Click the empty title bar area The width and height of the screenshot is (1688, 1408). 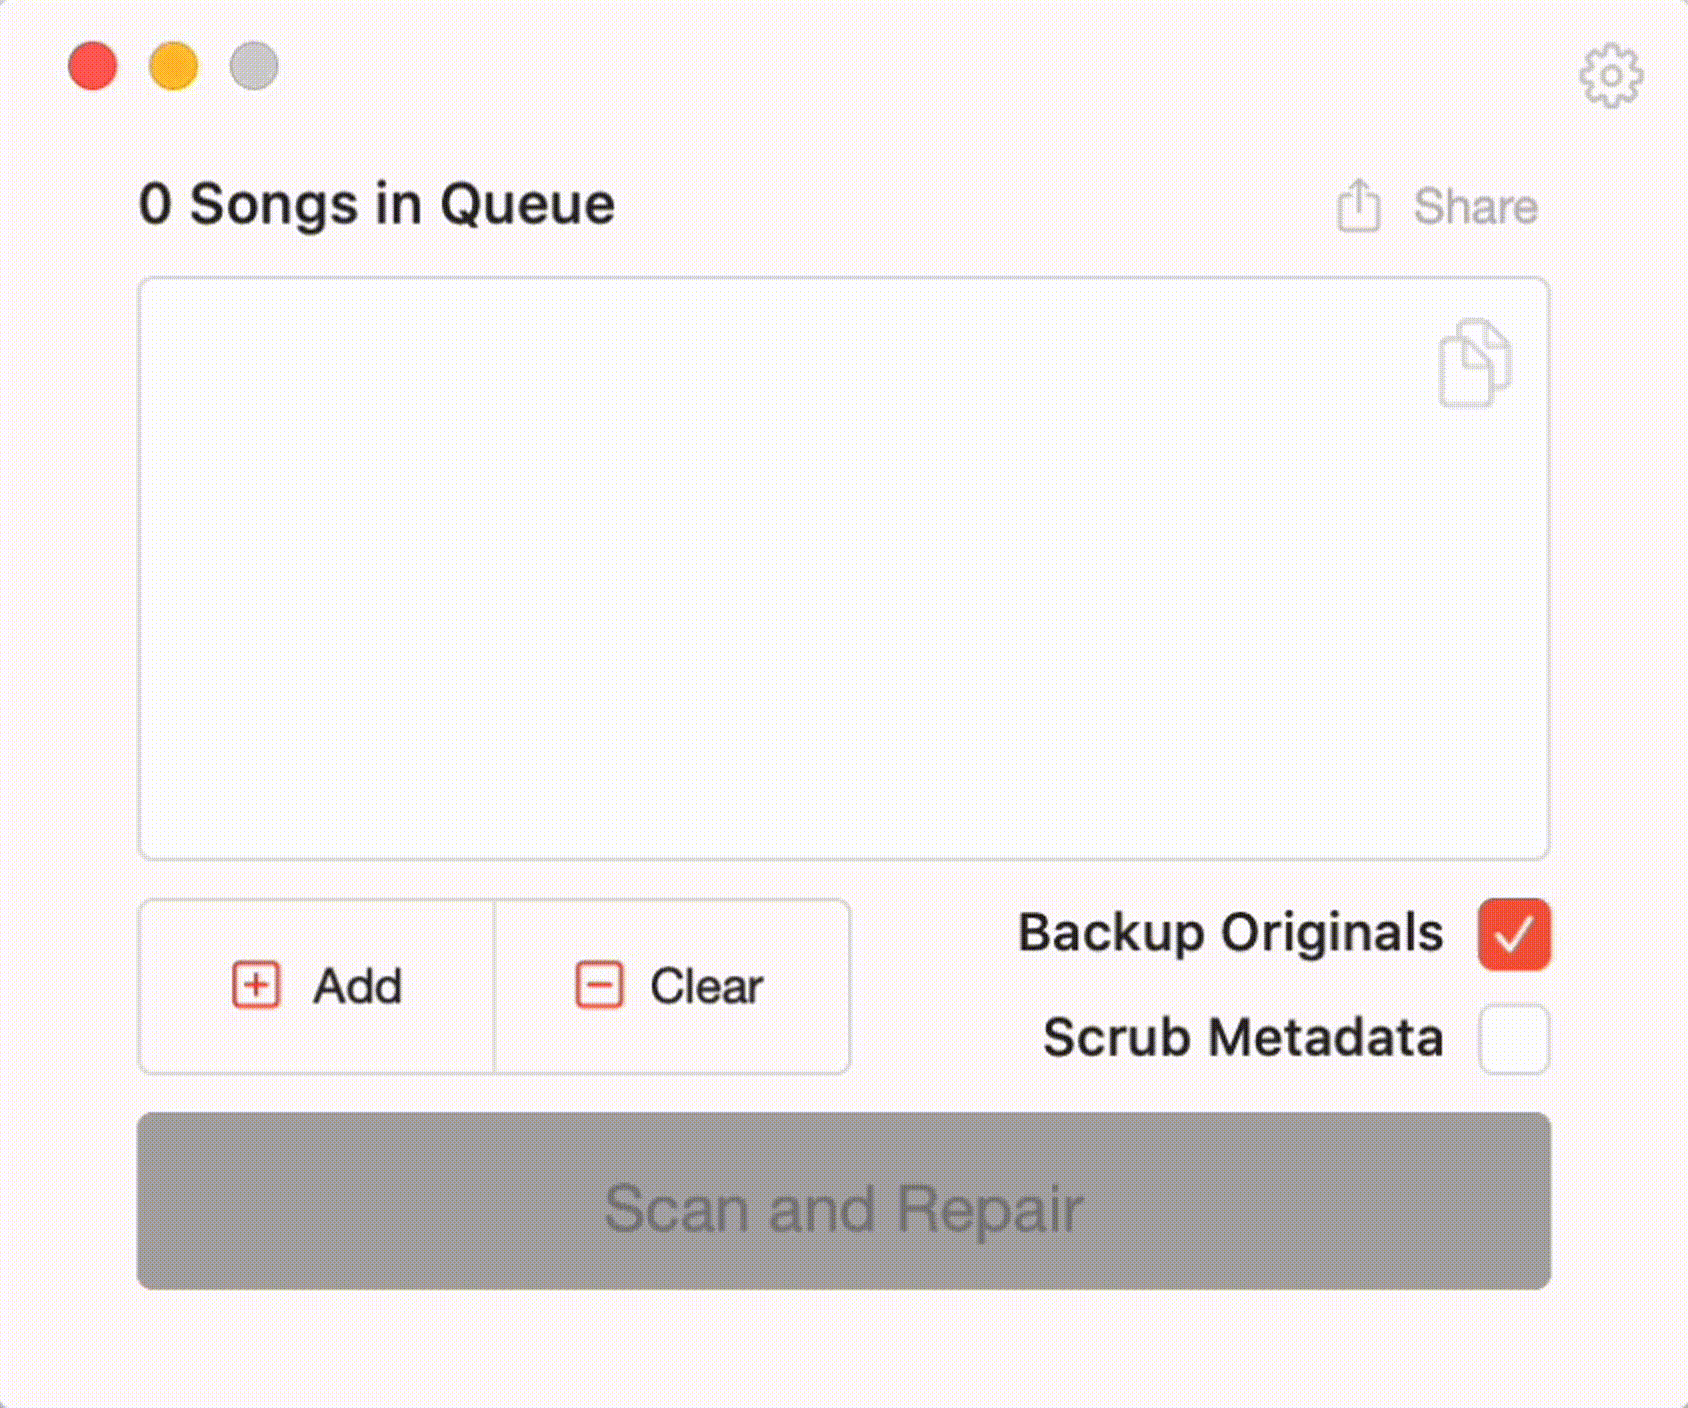pyautogui.click(x=900, y=66)
